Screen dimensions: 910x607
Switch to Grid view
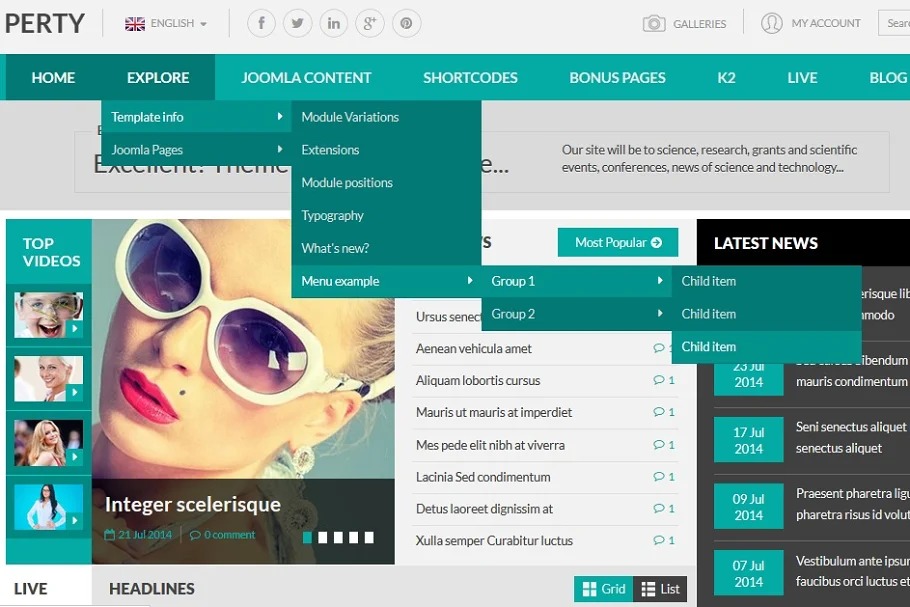(x=604, y=589)
